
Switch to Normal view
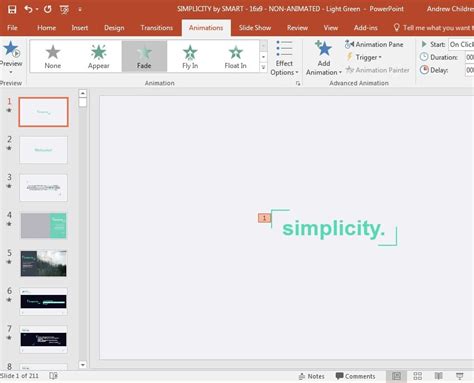point(396,376)
